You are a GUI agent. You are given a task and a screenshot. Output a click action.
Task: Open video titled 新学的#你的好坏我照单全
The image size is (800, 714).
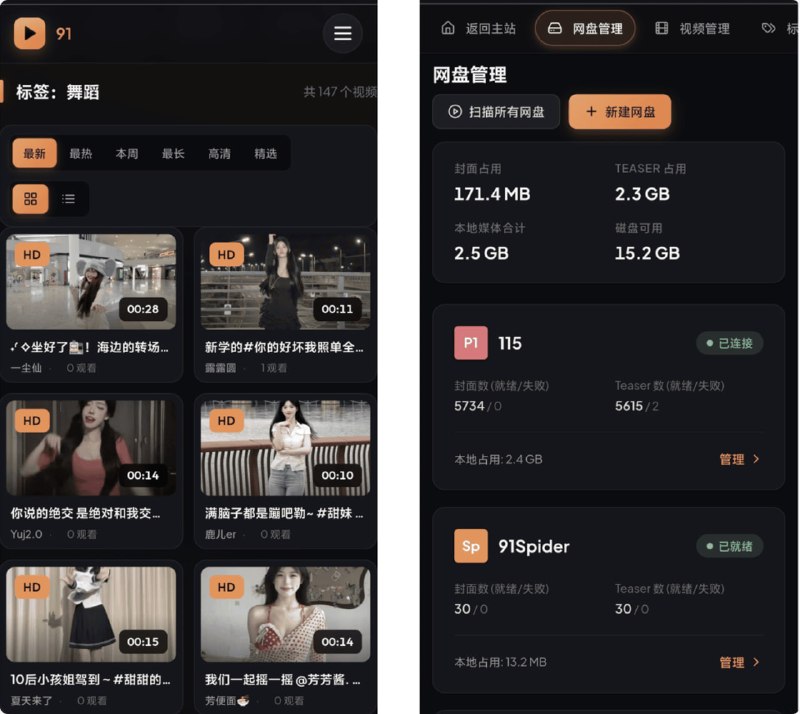pos(284,347)
